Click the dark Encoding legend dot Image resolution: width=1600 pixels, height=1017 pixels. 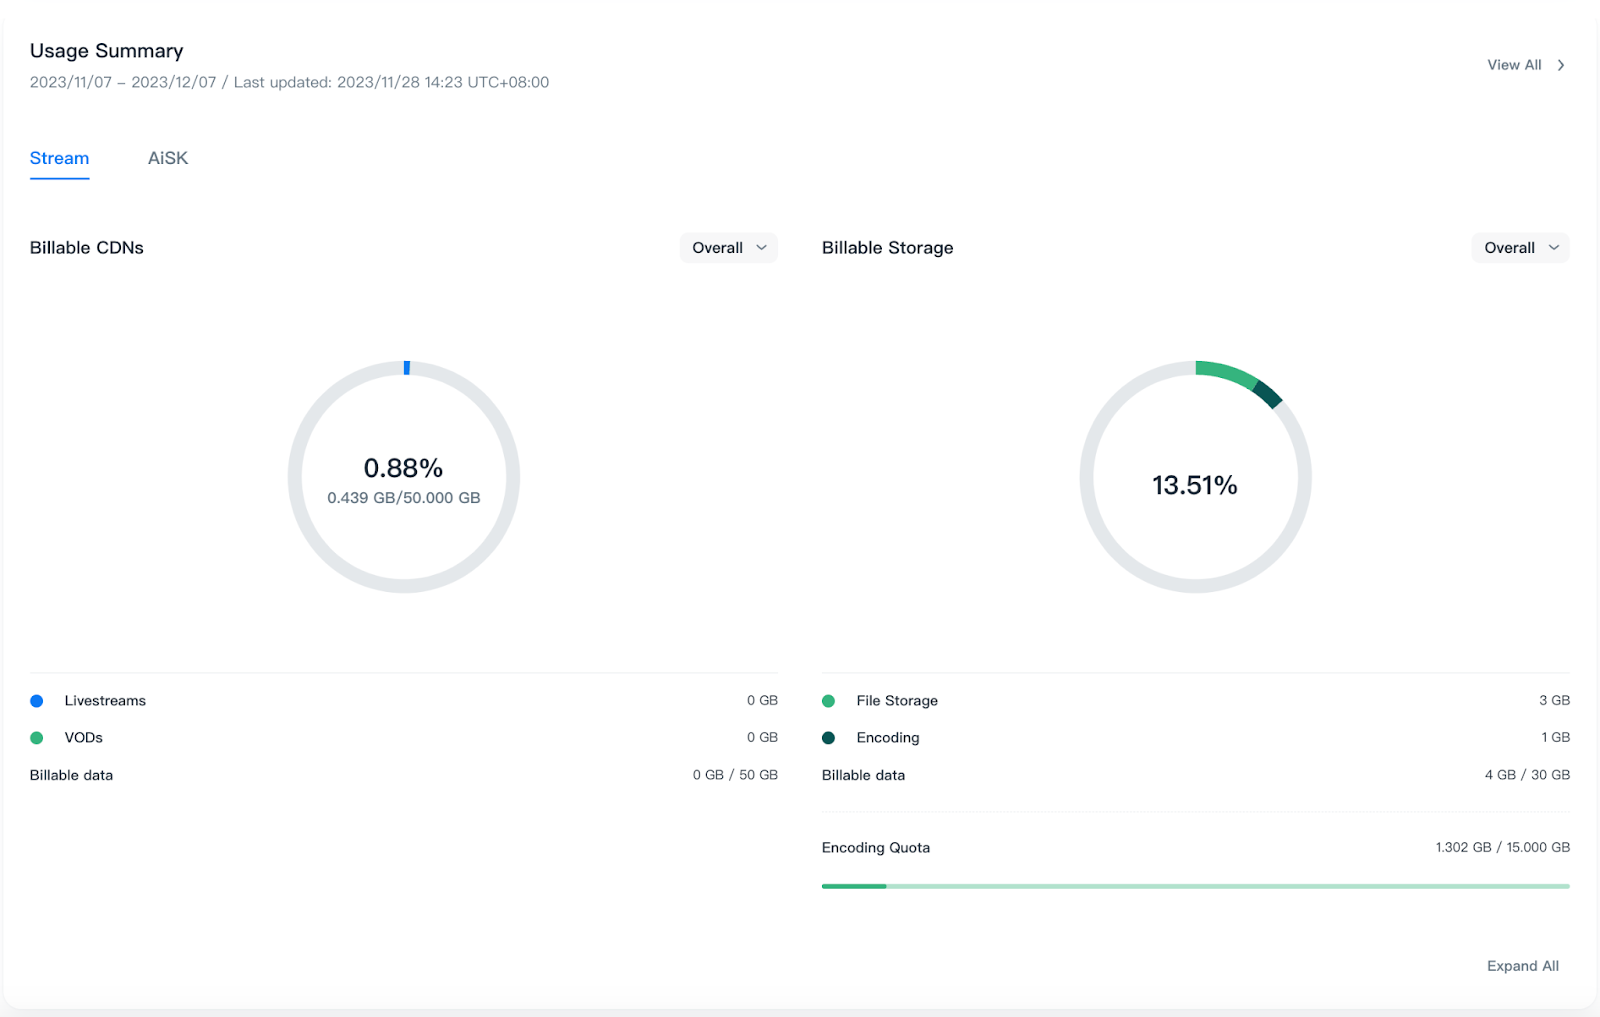[x=828, y=738]
